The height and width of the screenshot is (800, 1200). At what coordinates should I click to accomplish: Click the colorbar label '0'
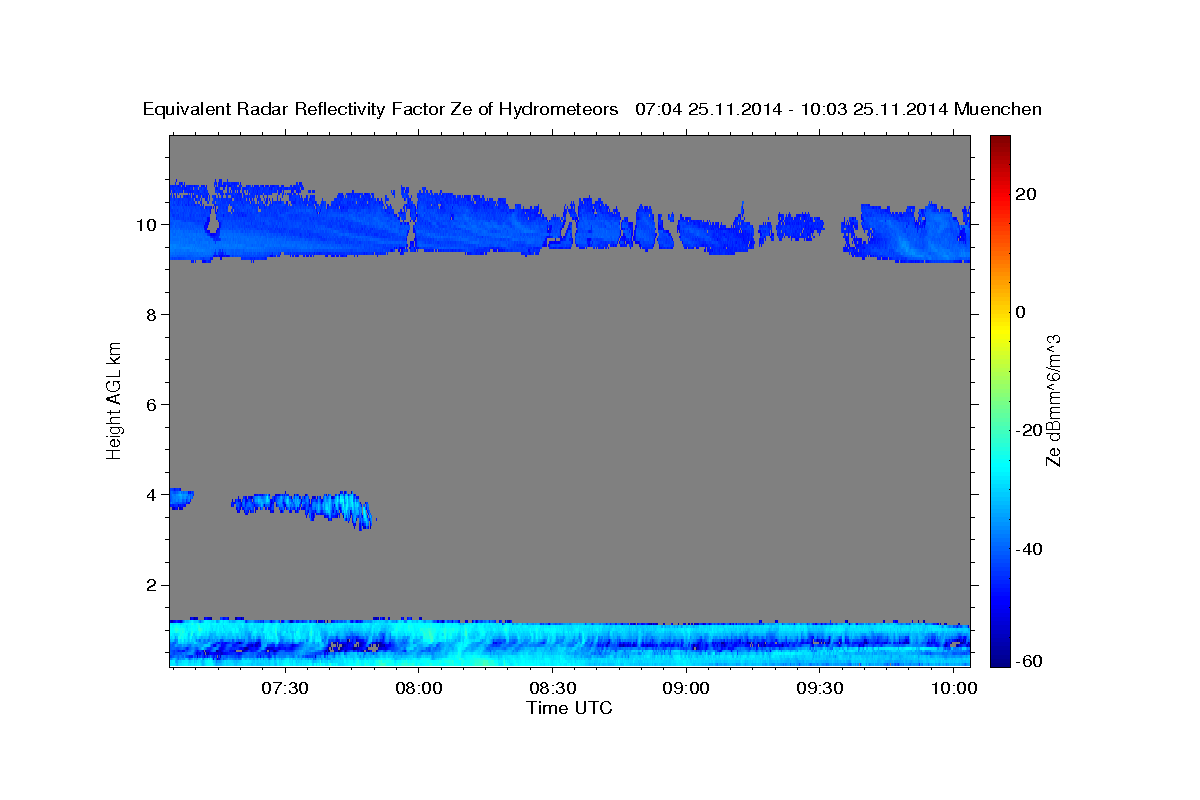(1020, 312)
